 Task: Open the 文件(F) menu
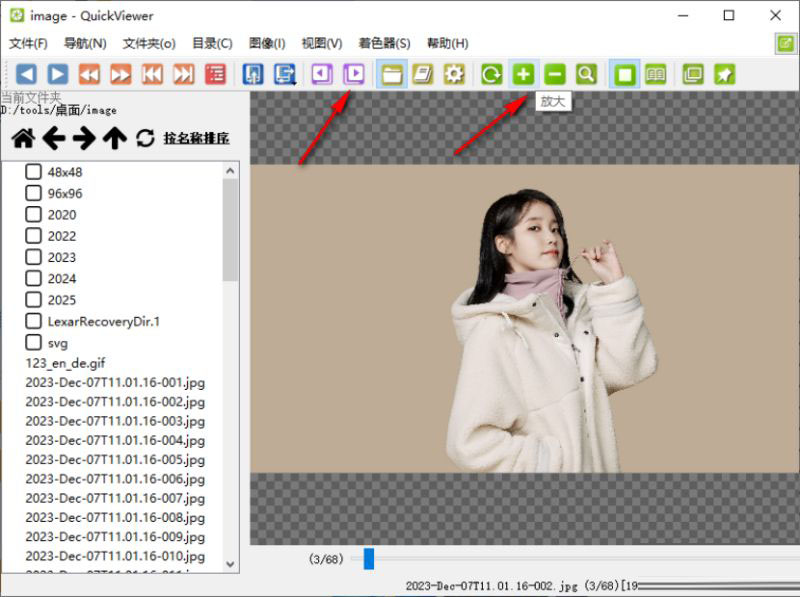point(29,43)
